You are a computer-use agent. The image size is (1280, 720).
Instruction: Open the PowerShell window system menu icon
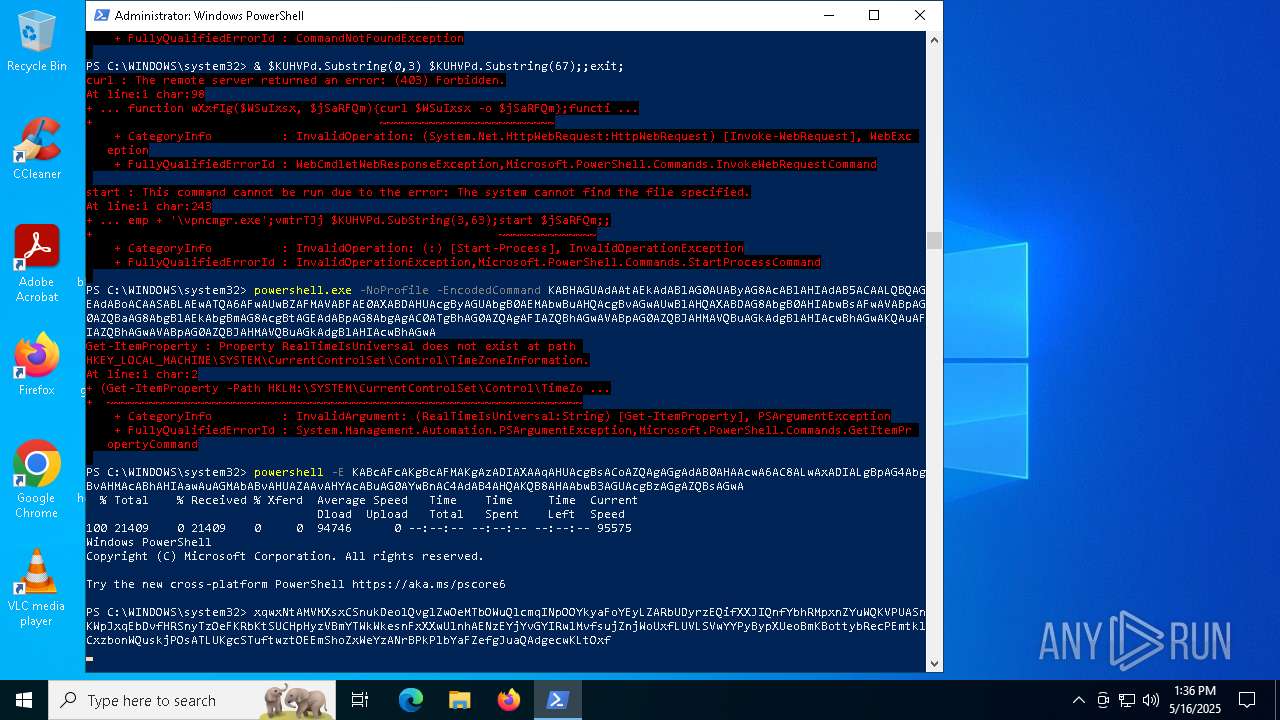tap(101, 15)
